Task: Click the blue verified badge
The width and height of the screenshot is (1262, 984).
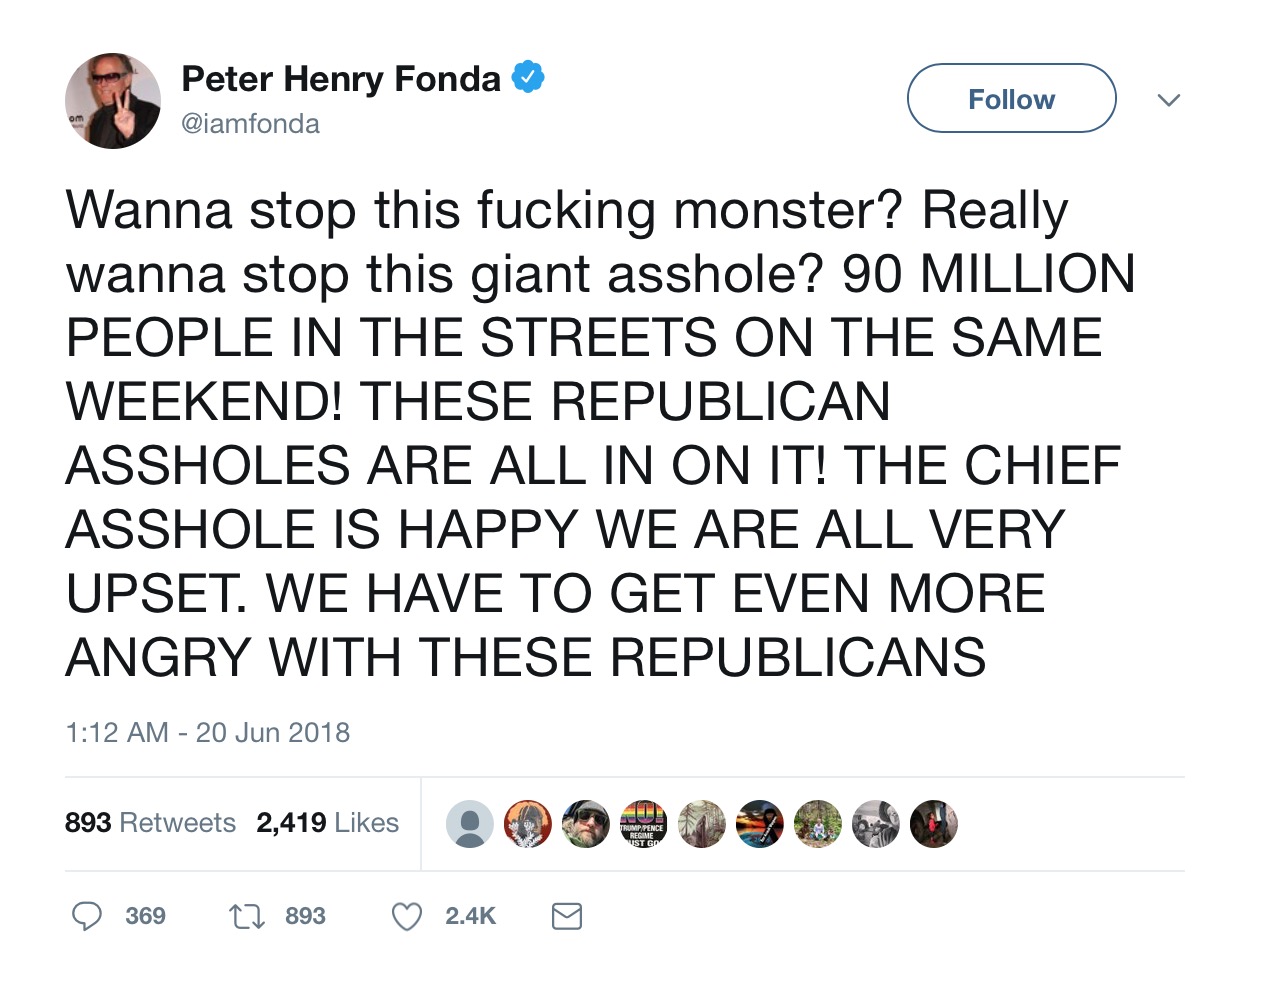Action: tap(528, 78)
